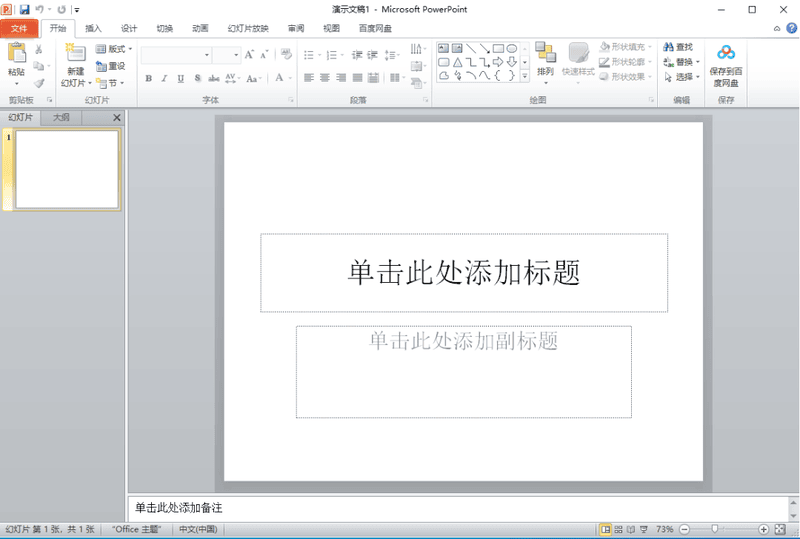Image resolution: width=800 pixels, height=539 pixels.
Task: Switch to the Animations (动画) tab
Action: pos(200,29)
